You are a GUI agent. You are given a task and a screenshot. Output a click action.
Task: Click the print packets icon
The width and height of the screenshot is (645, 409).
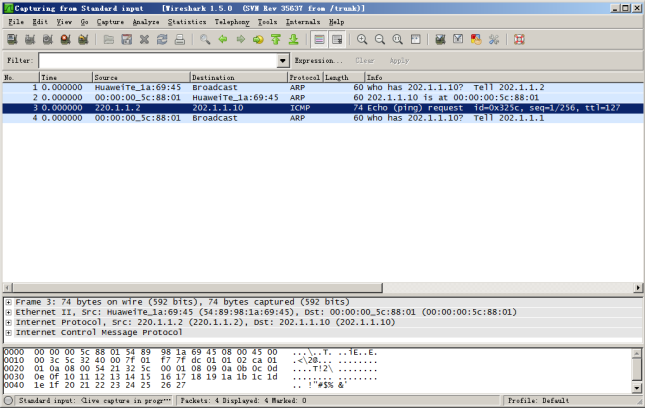click(180, 40)
